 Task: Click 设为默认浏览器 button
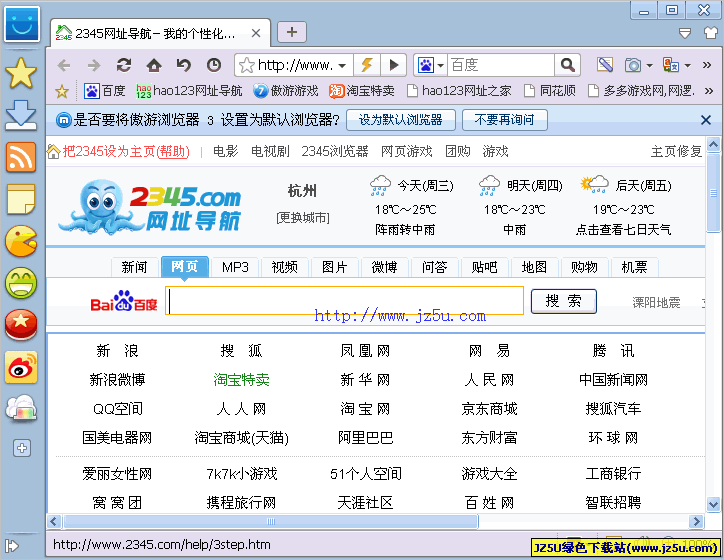pos(401,120)
